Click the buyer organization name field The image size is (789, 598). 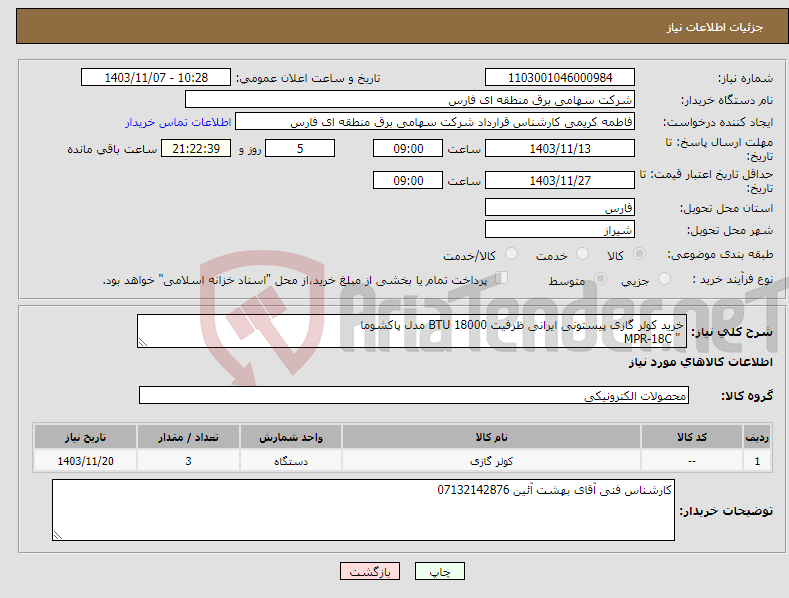(410, 100)
